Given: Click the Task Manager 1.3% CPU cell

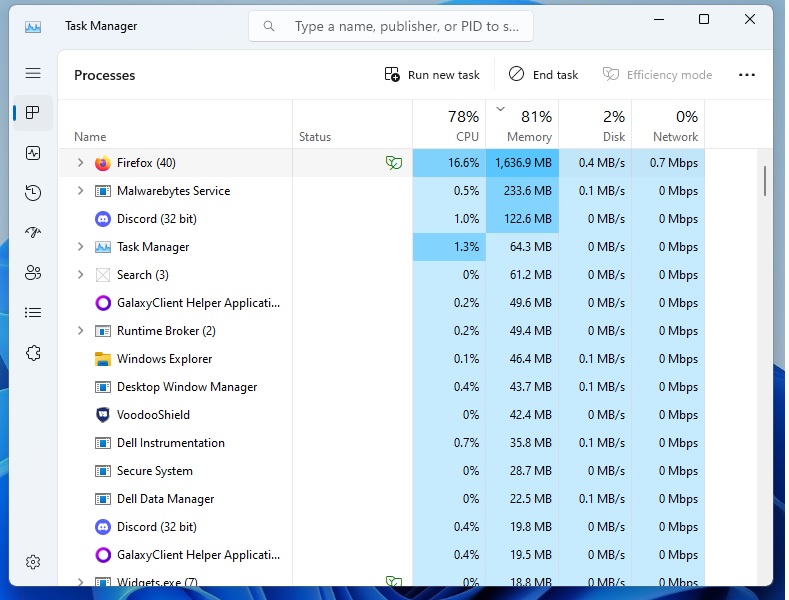Looking at the screenshot, I should coord(449,247).
